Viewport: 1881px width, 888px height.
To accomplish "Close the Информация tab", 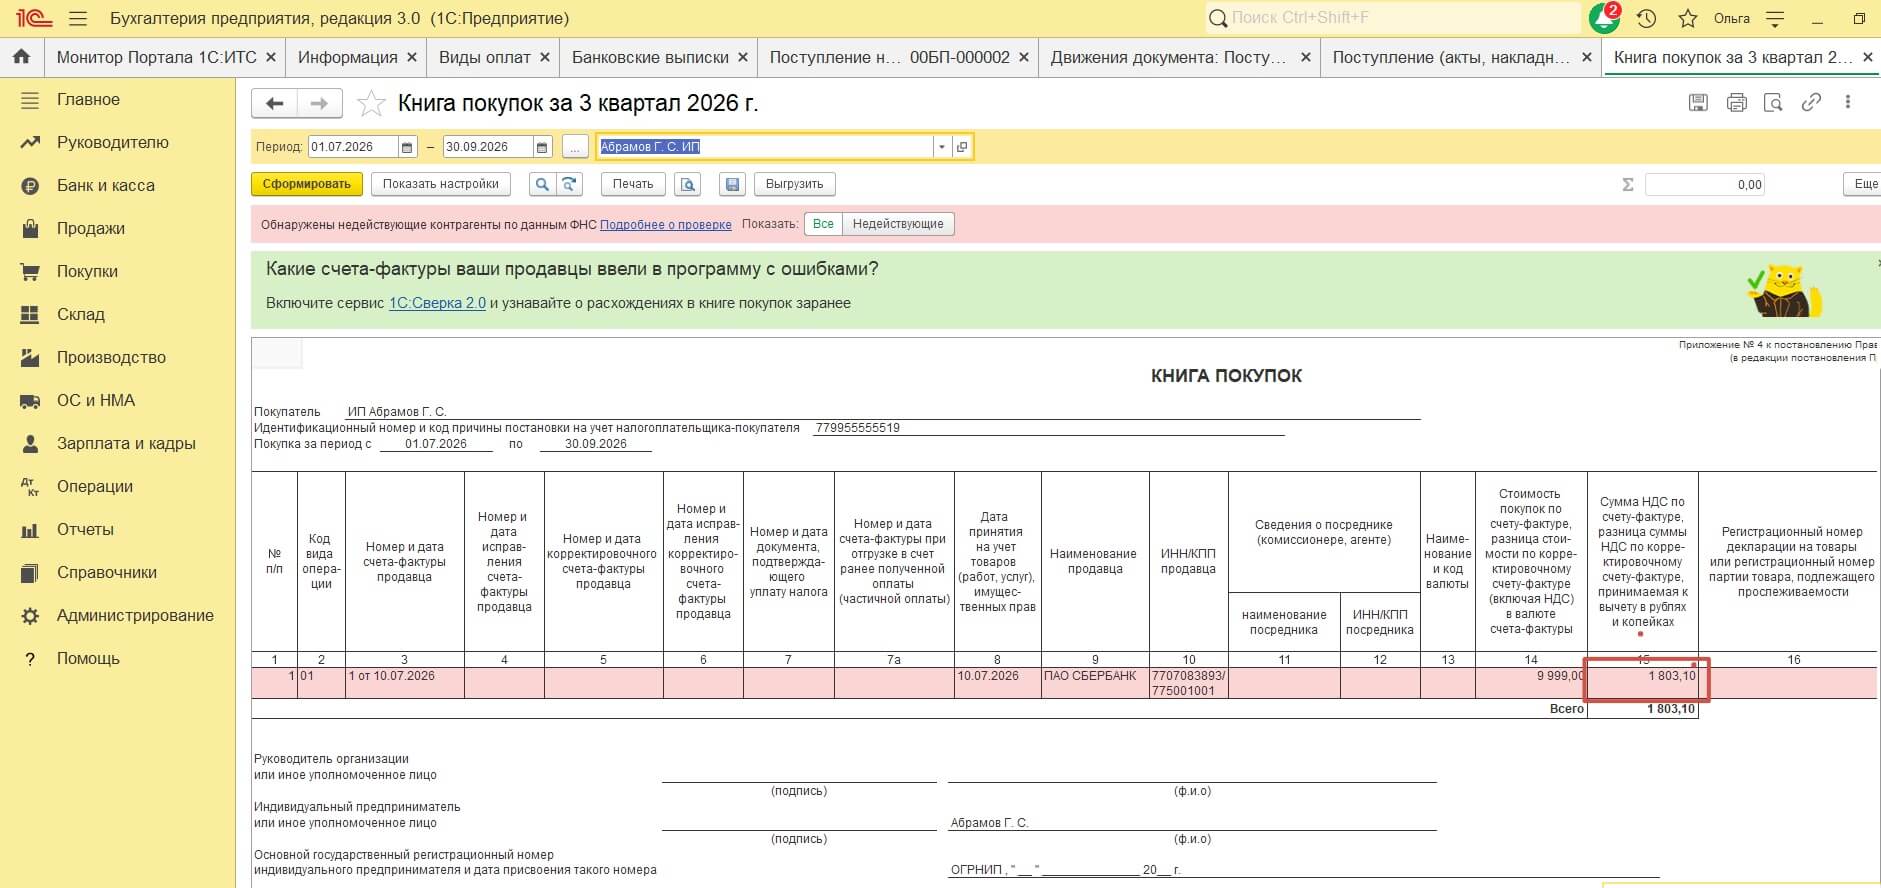I will (x=411, y=58).
